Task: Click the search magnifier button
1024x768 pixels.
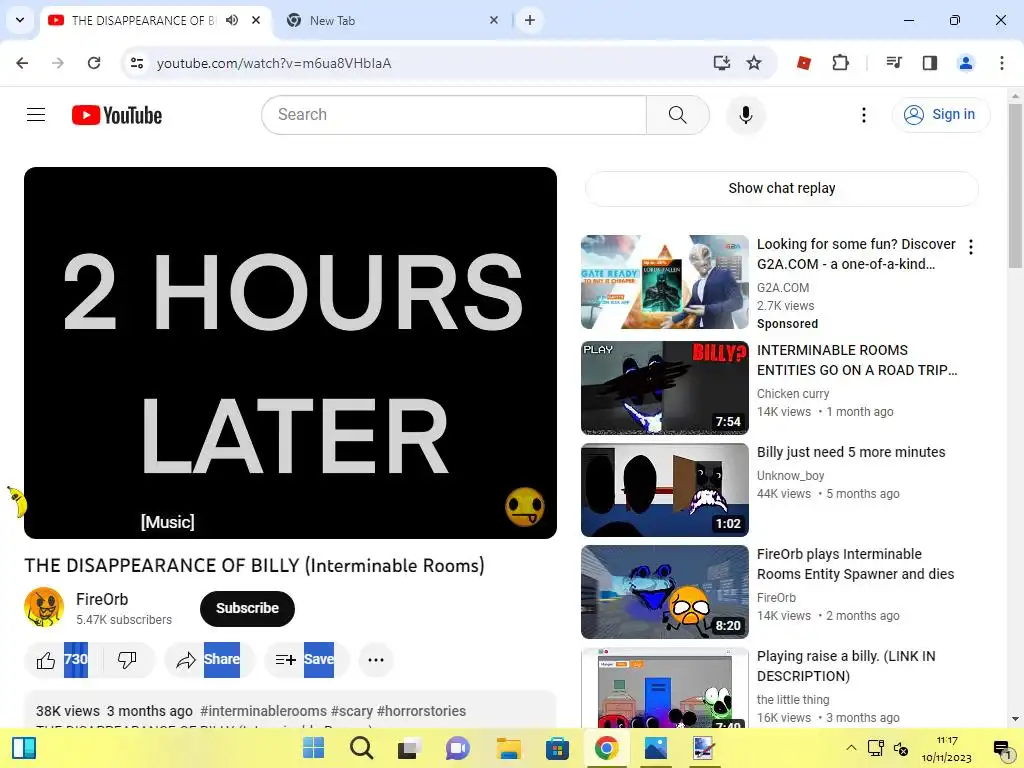Action: tap(677, 115)
